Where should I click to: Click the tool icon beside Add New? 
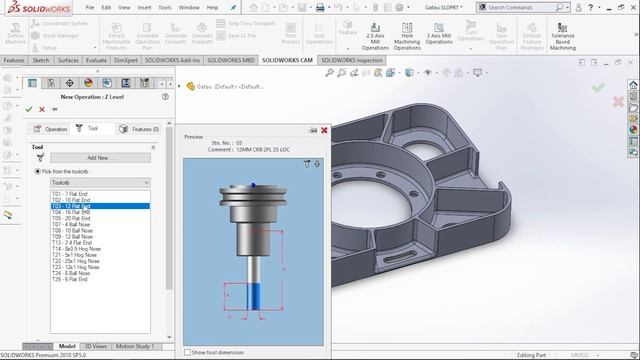pos(40,158)
